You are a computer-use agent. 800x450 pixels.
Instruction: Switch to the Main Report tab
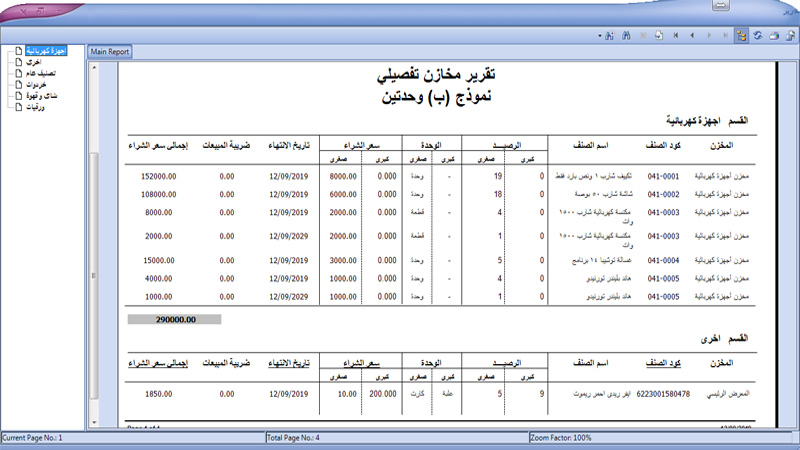(x=110, y=52)
